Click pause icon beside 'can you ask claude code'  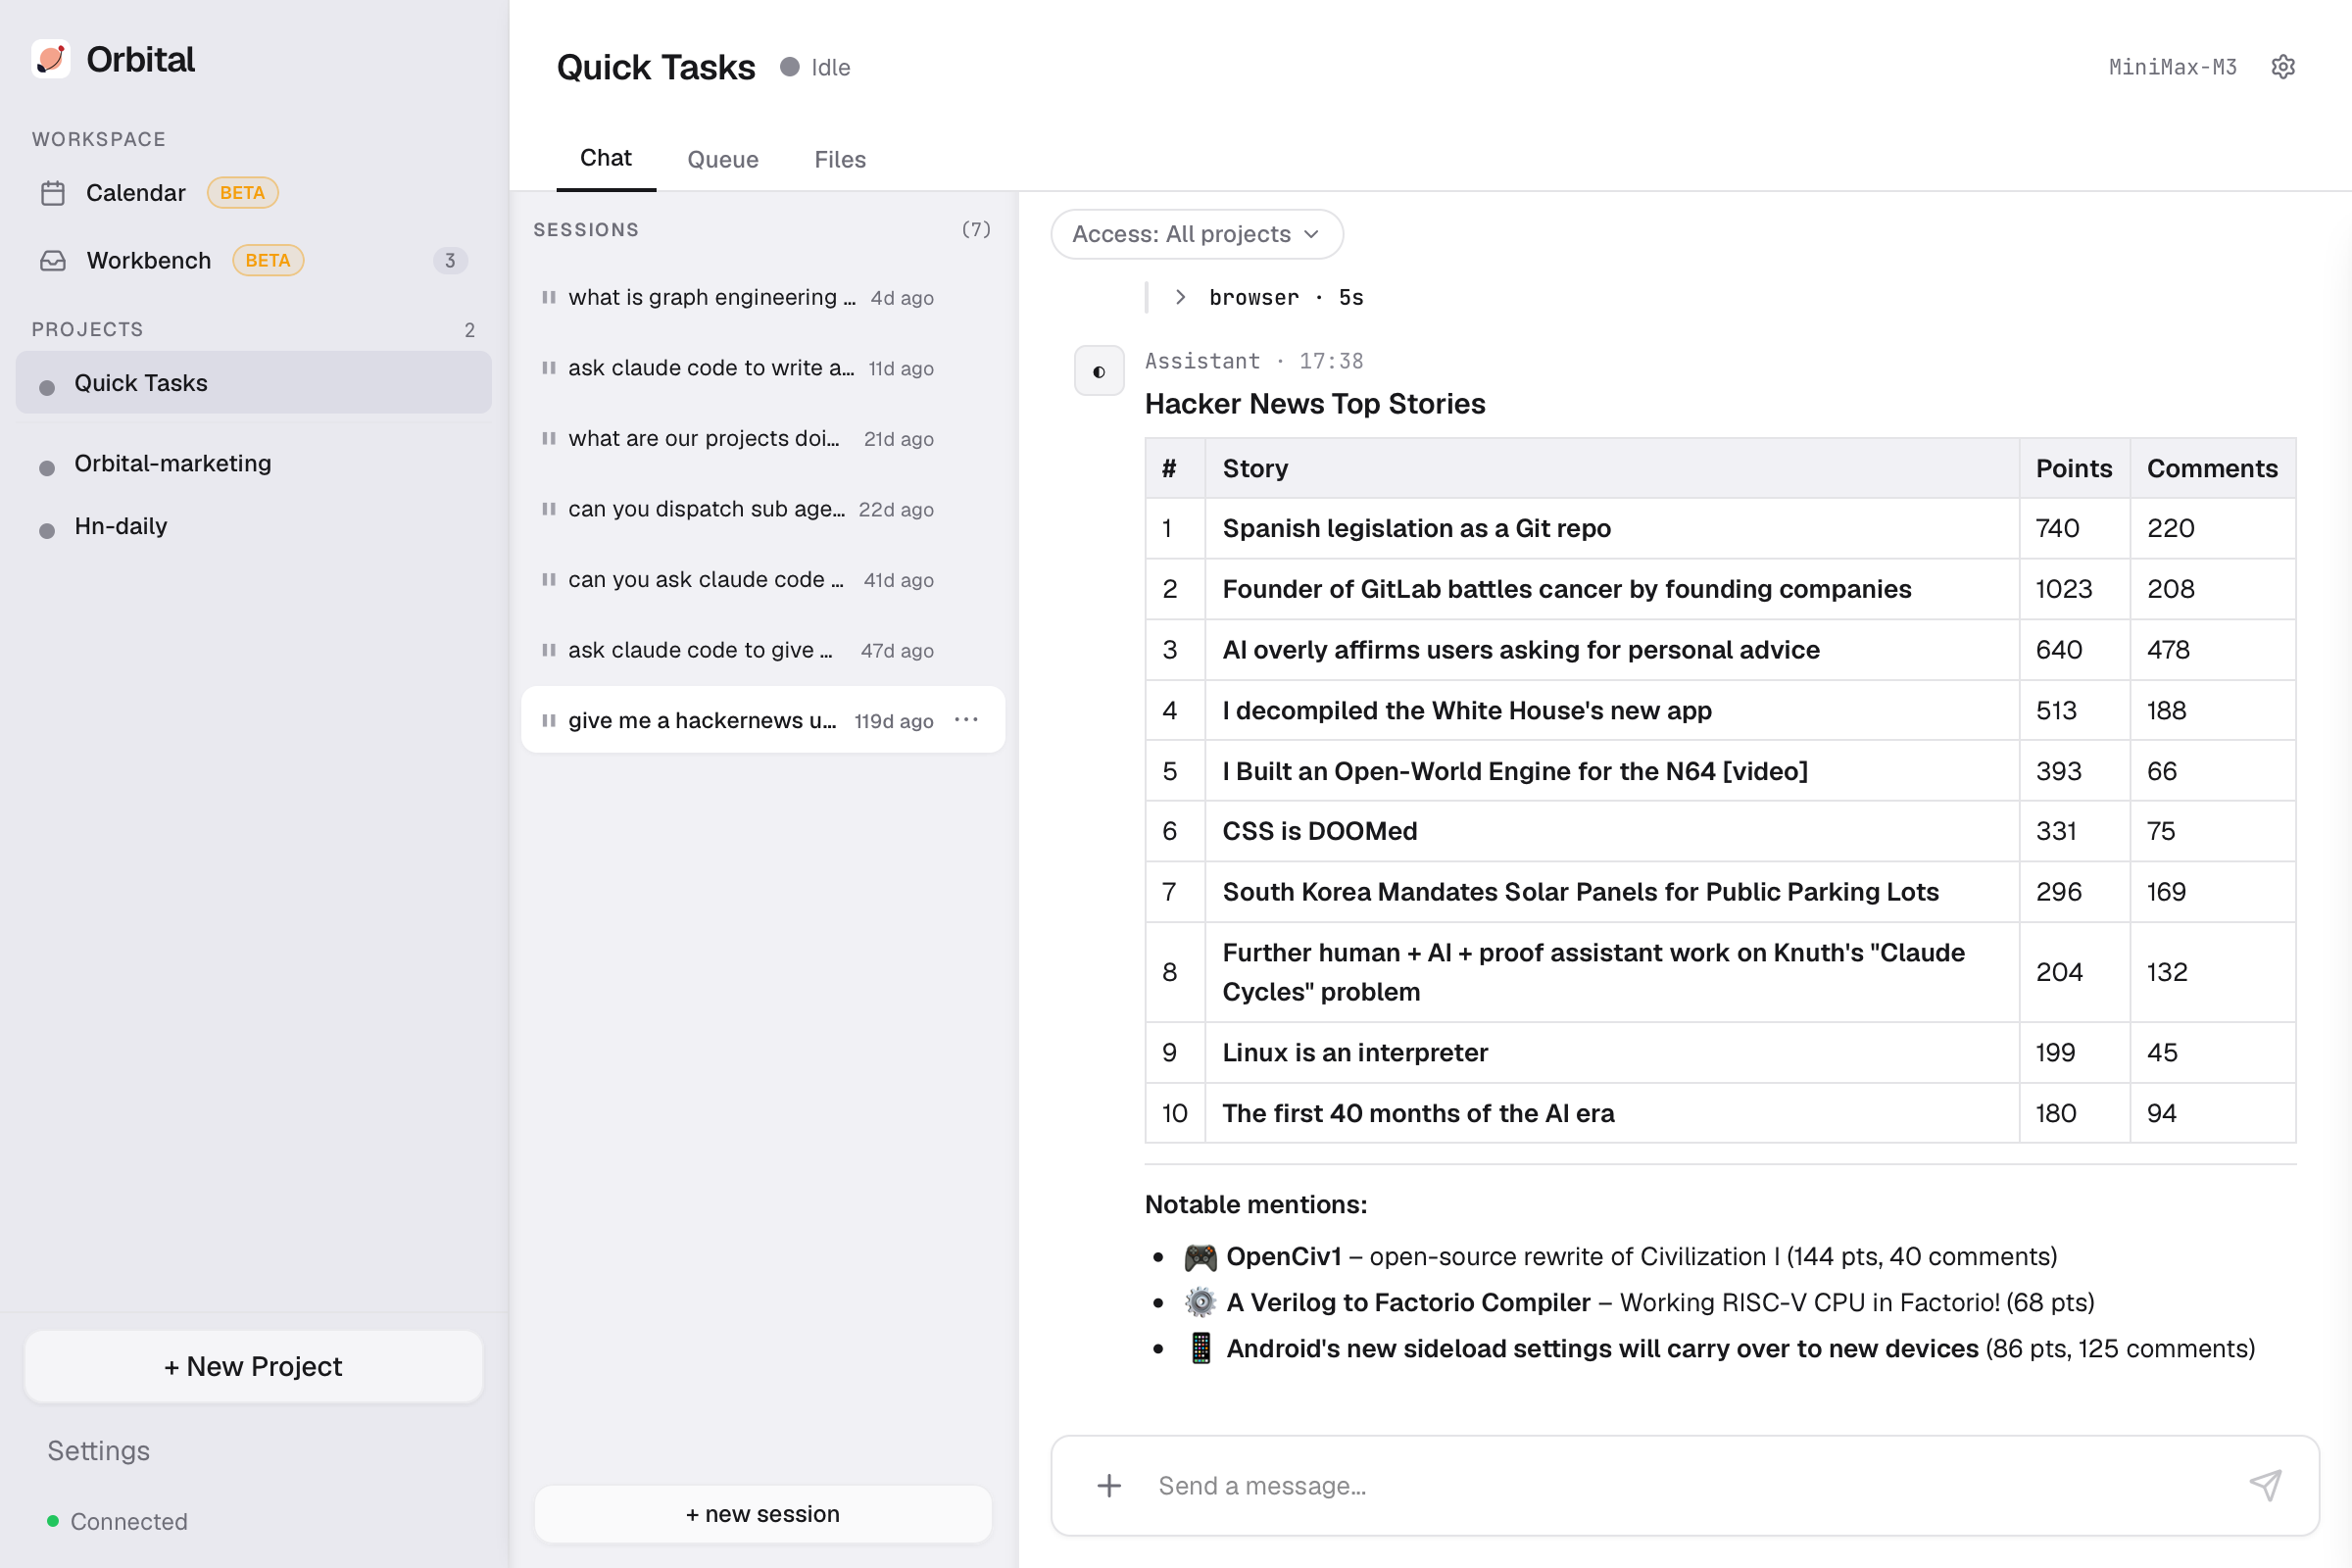[549, 579]
